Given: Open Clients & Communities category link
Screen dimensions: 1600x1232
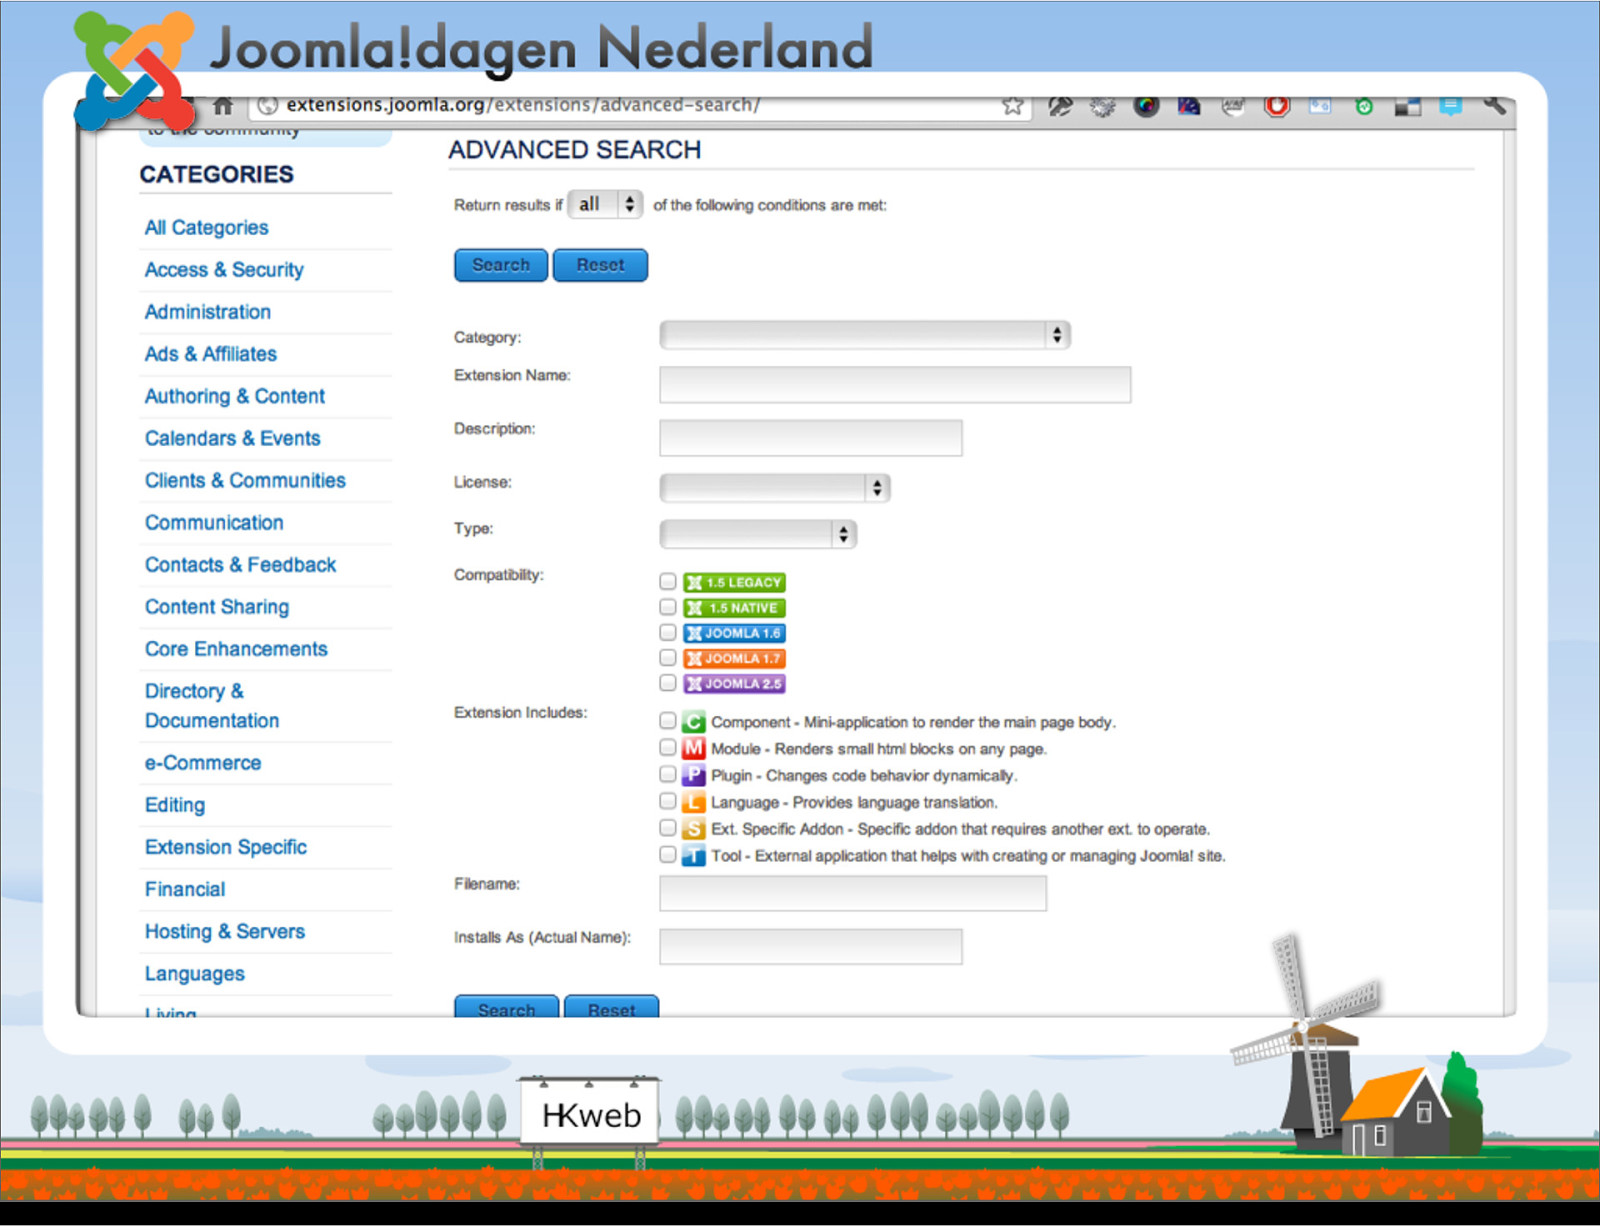Looking at the screenshot, I should [245, 481].
